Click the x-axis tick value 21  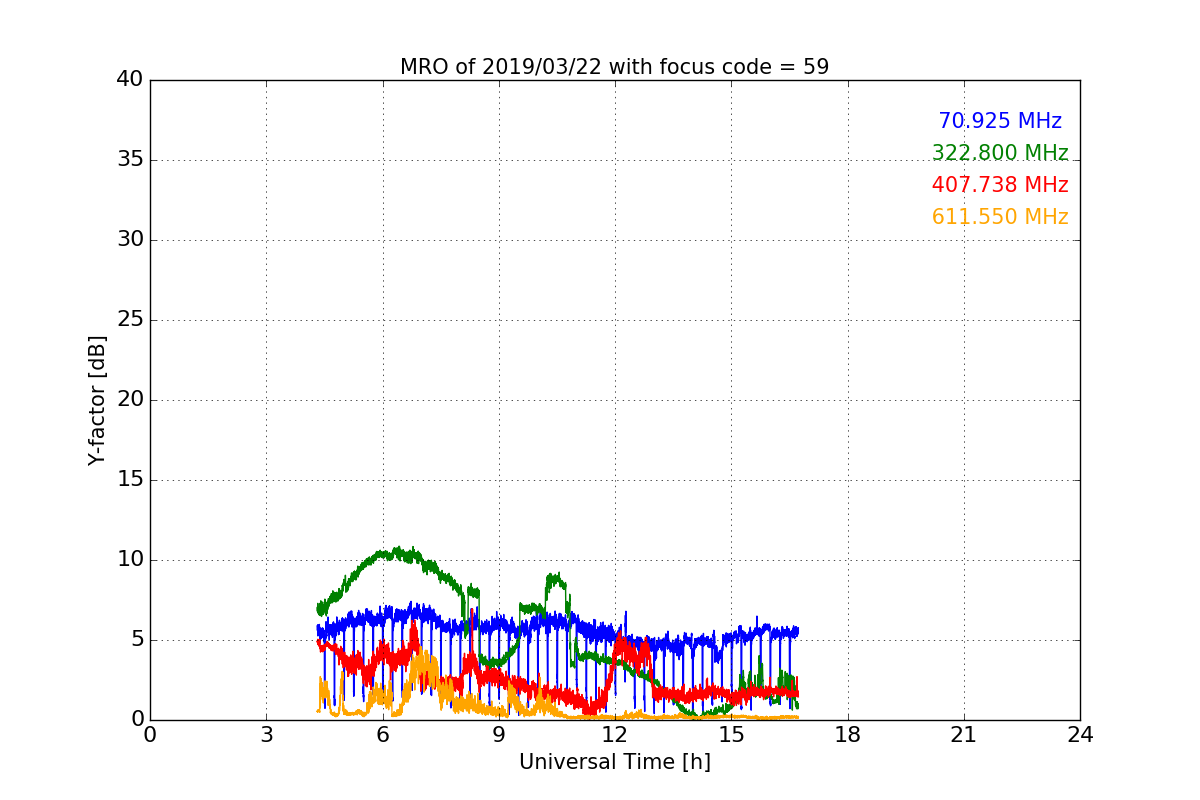point(964,734)
